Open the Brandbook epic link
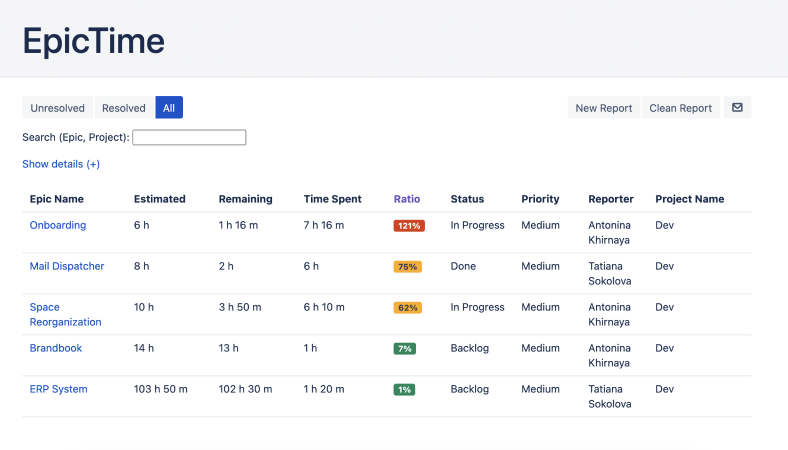788x450 pixels. (56, 348)
